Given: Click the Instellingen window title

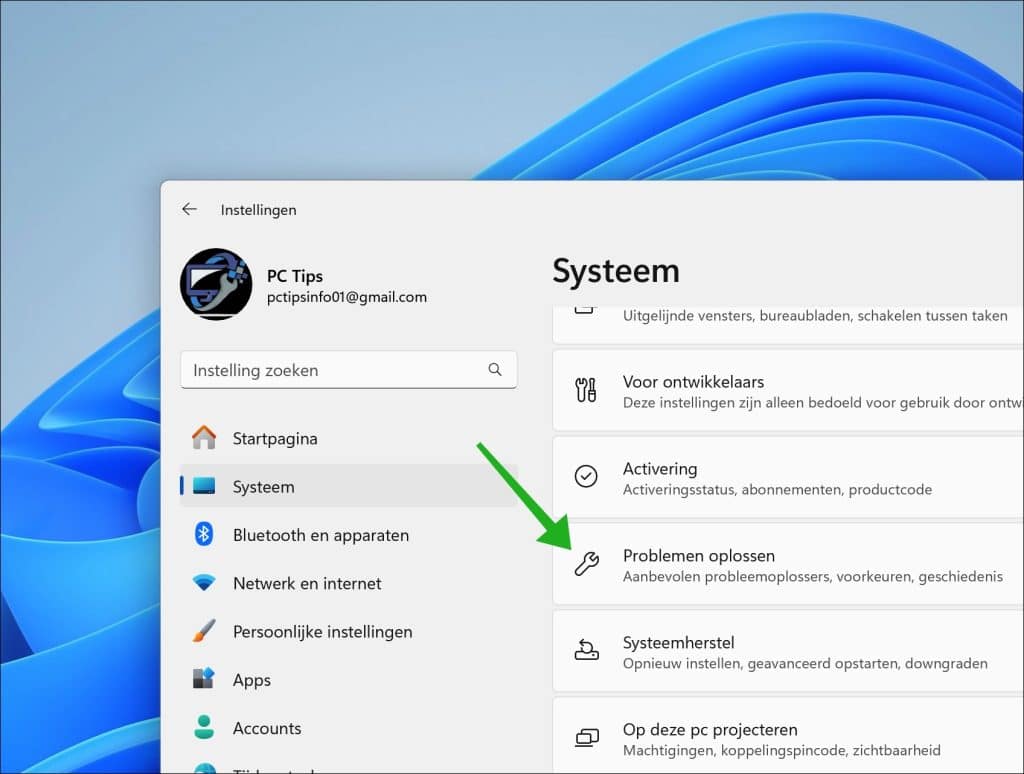Looking at the screenshot, I should click(258, 210).
